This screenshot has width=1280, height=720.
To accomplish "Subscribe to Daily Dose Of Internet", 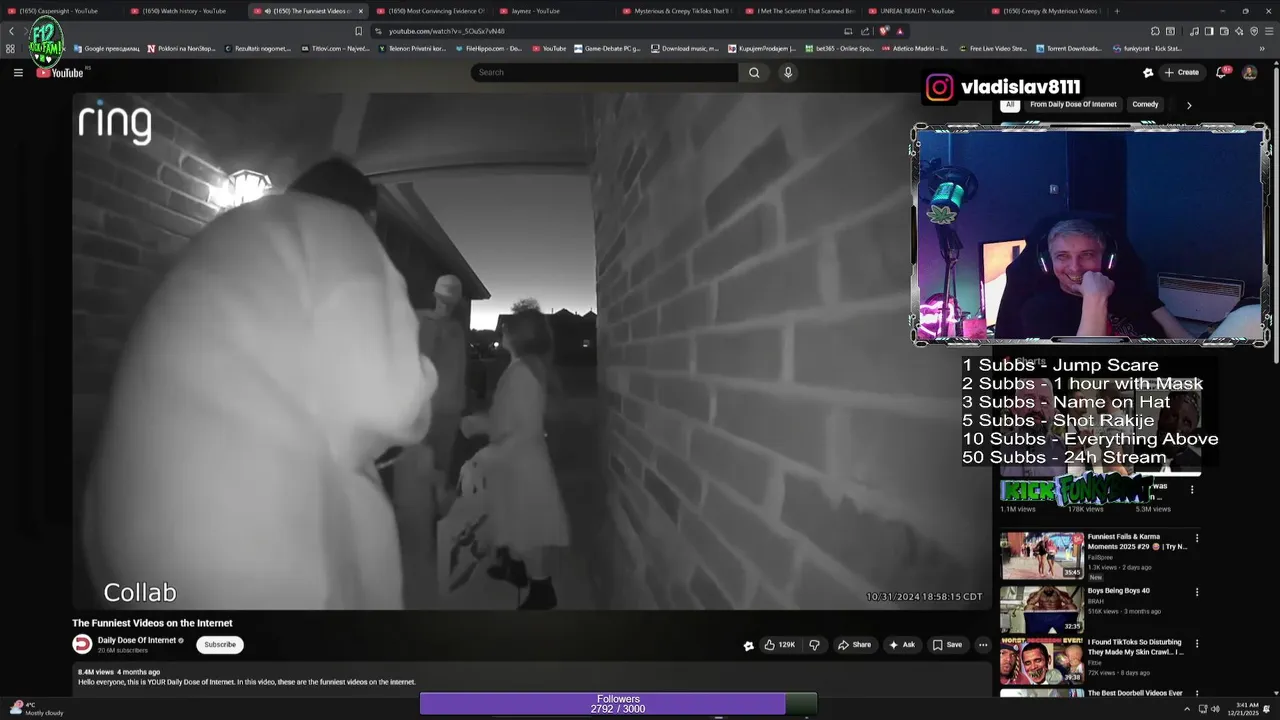I will click(x=220, y=645).
